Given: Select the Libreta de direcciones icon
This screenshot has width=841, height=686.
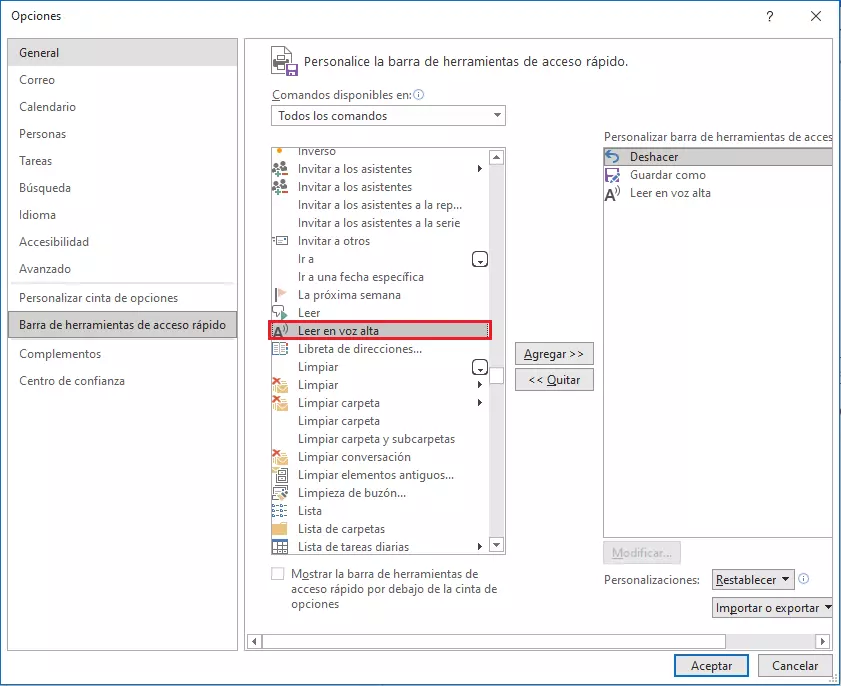Looking at the screenshot, I should pyautogui.click(x=280, y=349).
